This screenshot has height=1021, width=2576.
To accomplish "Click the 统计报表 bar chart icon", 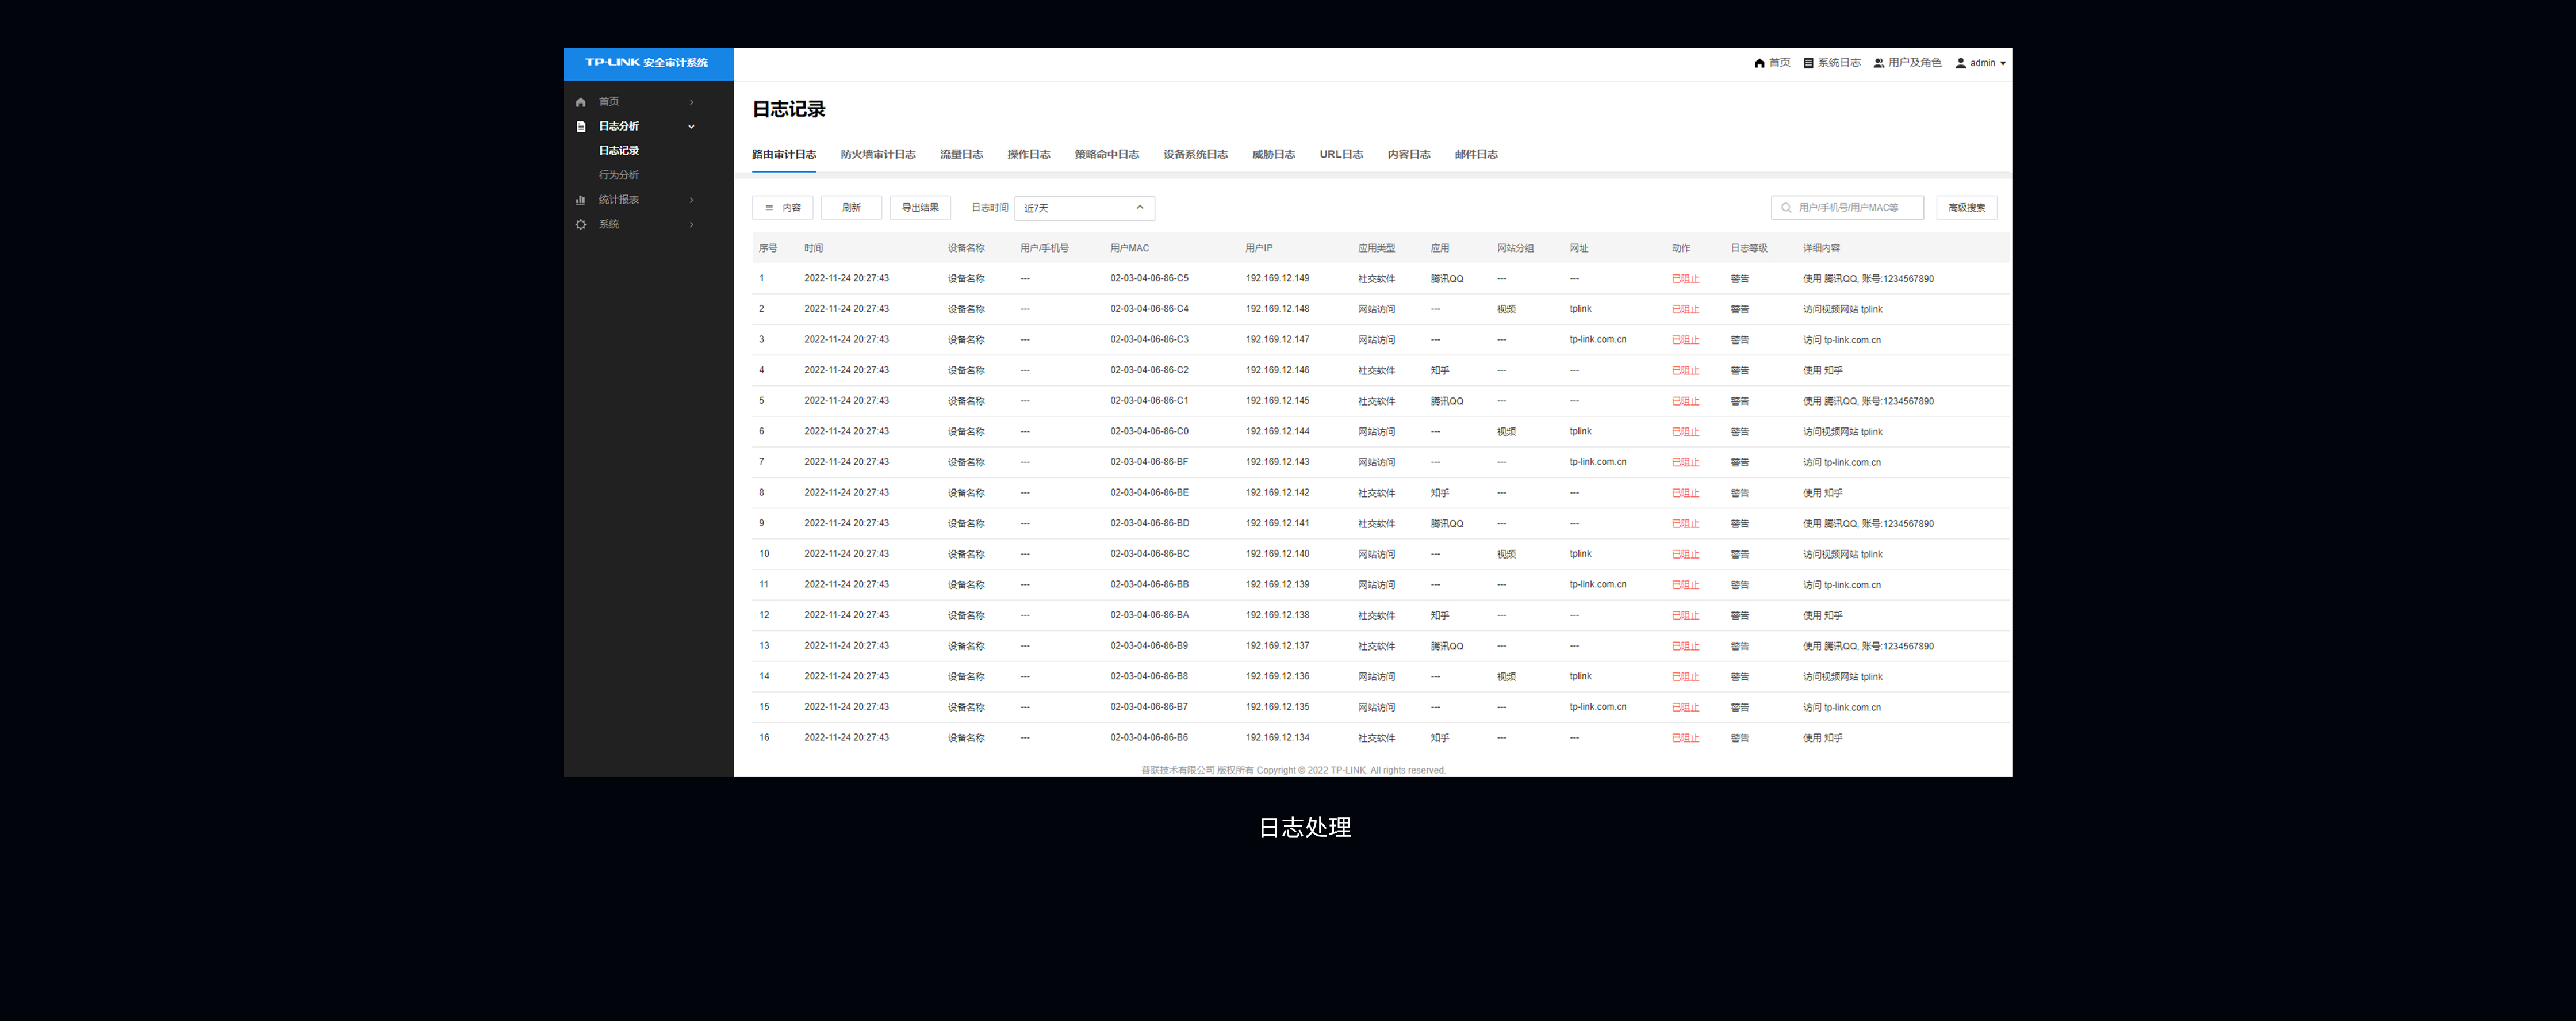I will [580, 200].
